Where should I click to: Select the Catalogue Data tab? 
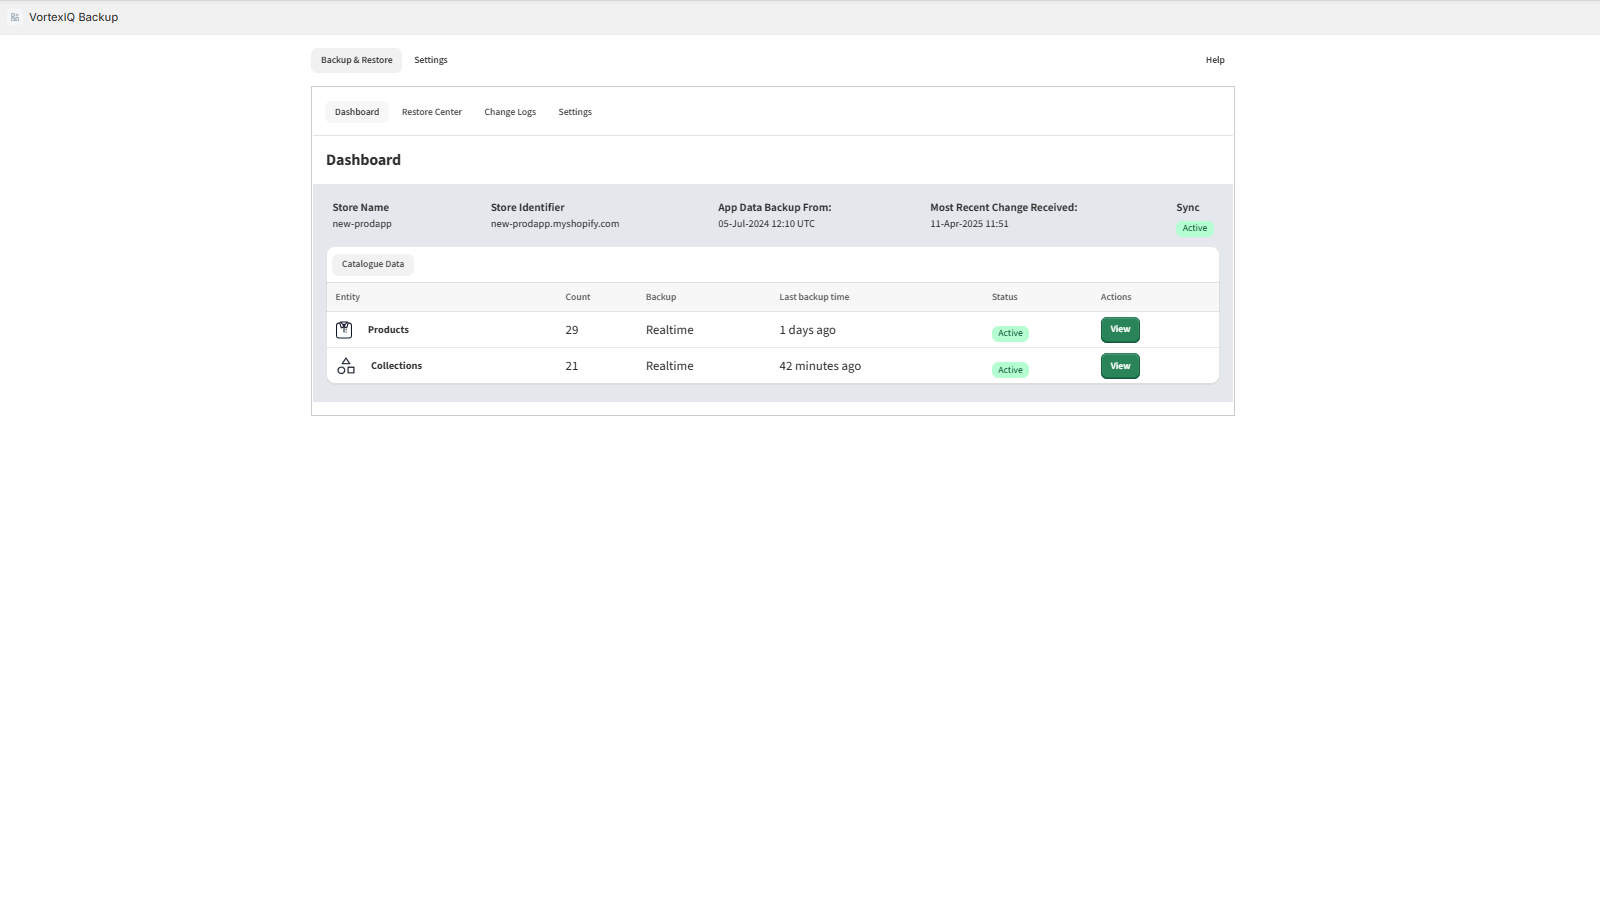point(373,264)
